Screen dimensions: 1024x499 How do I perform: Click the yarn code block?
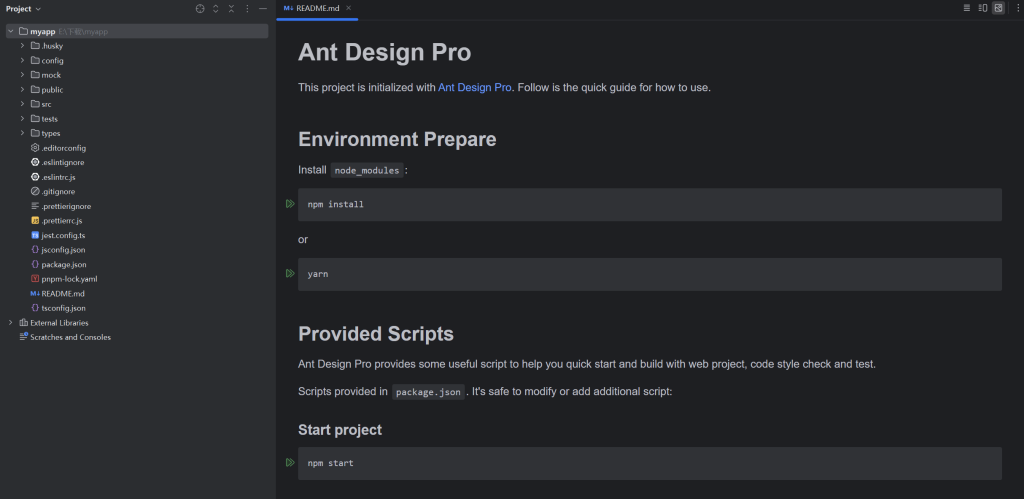(650, 274)
